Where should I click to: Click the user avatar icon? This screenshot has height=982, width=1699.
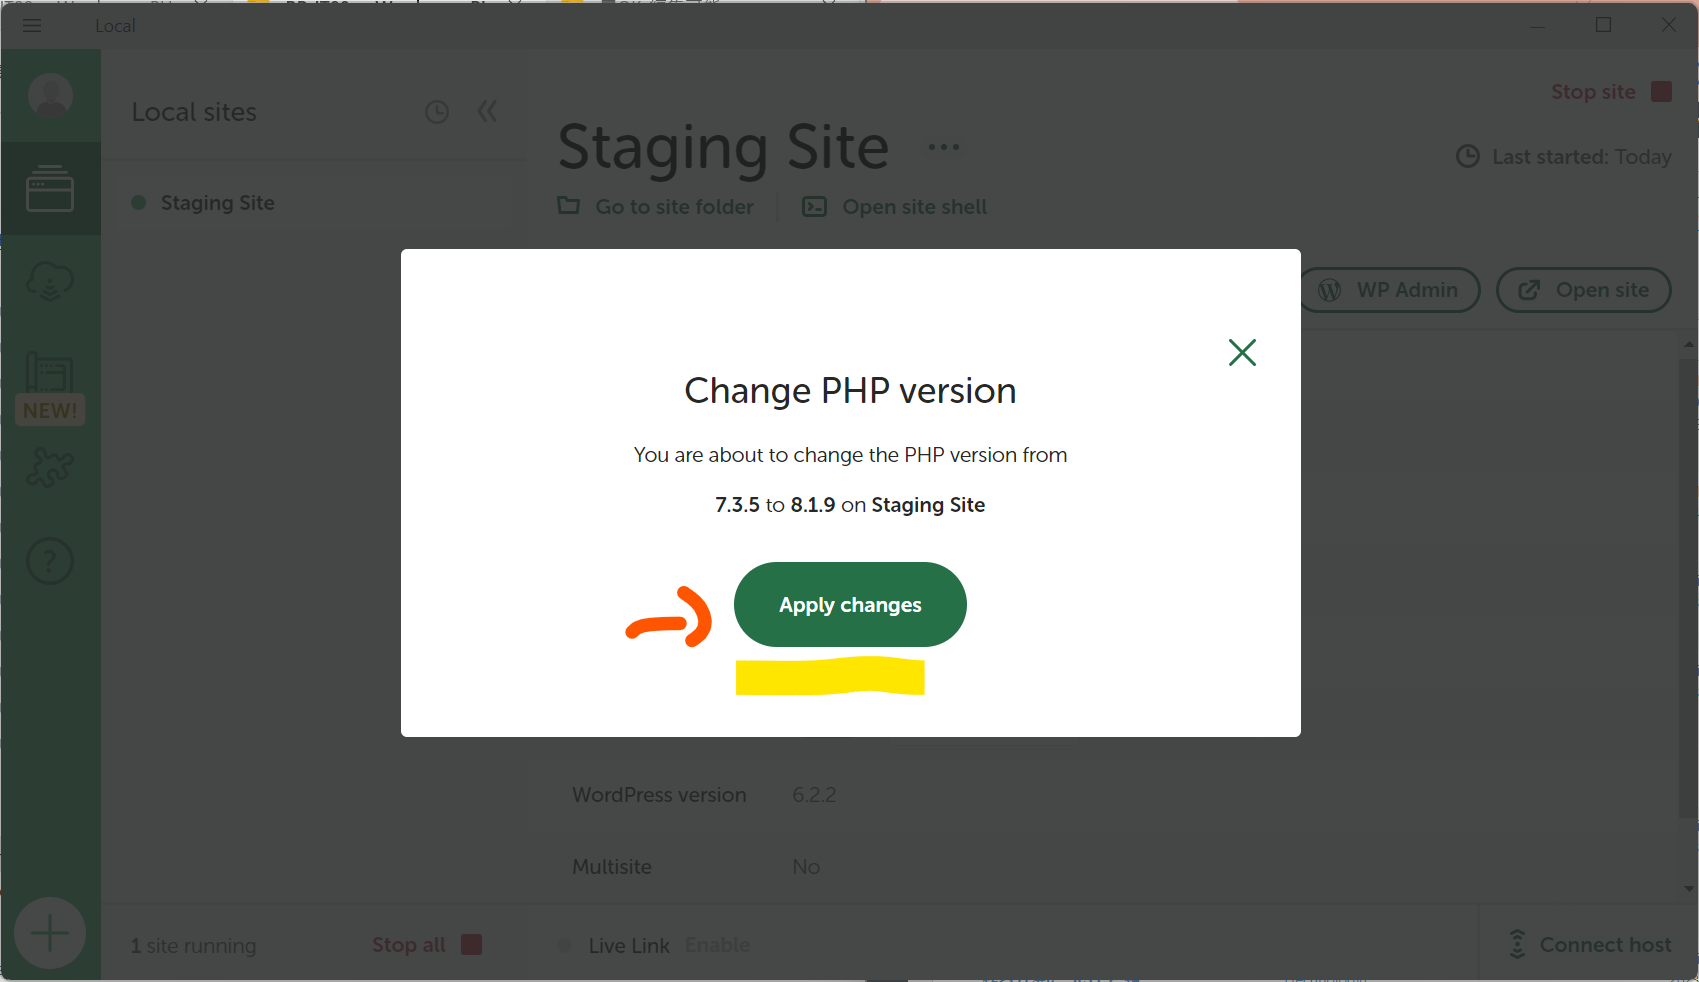(x=50, y=95)
